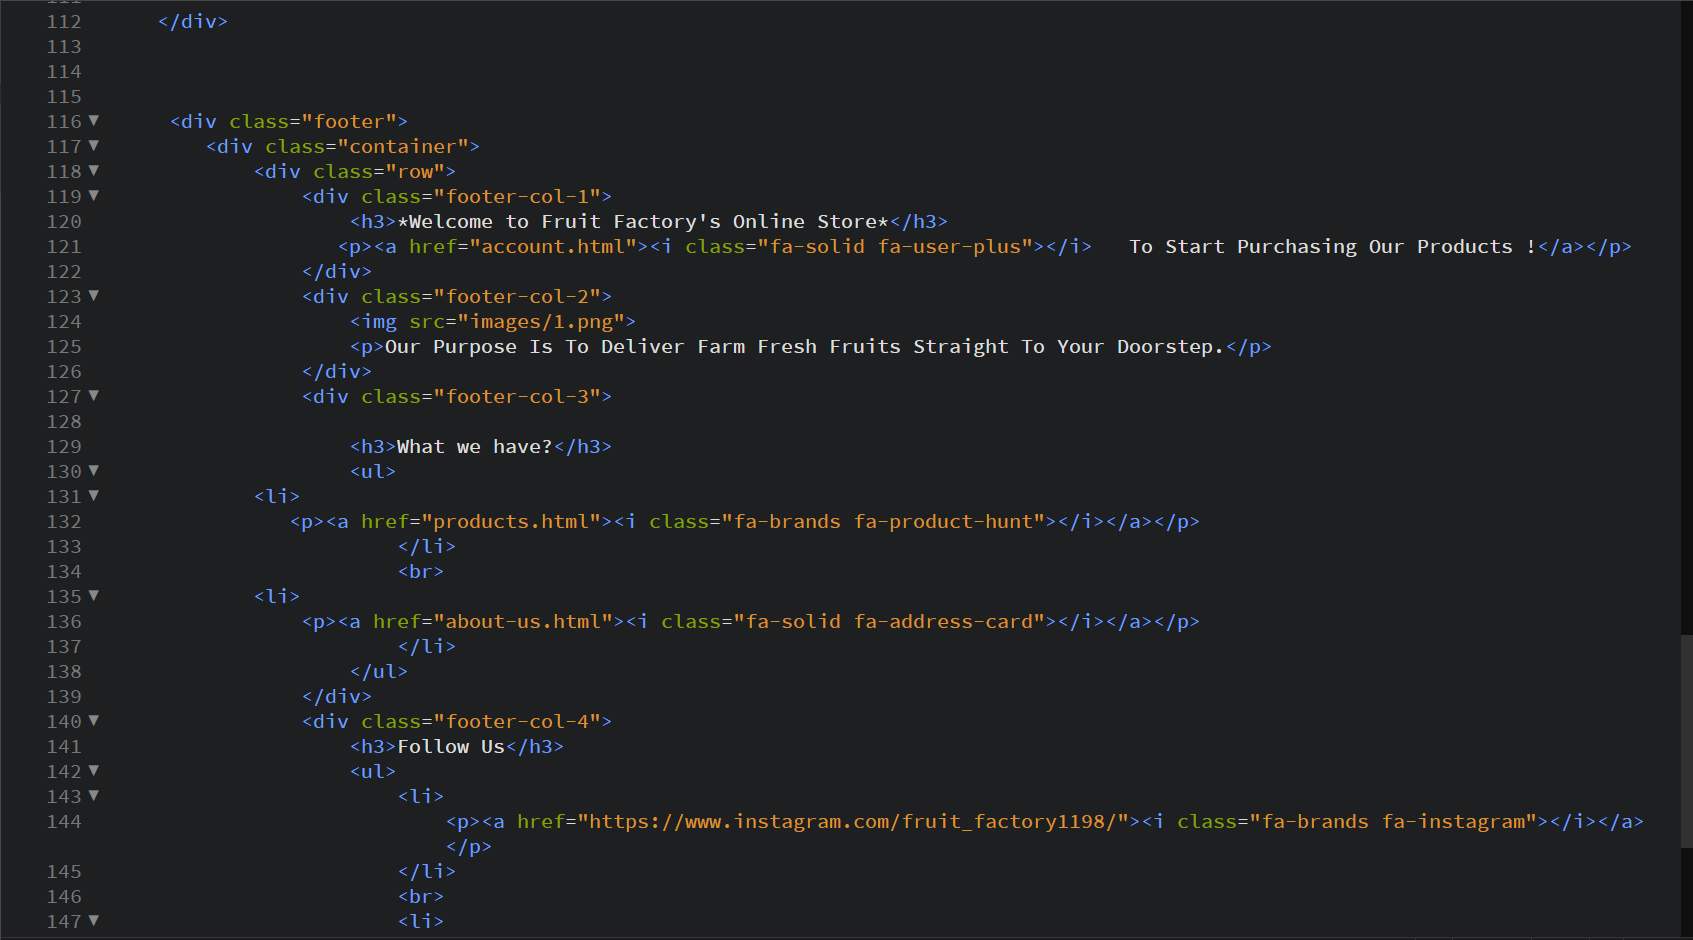Screen dimensions: 1693x940
Task: Click line number 144 in the gutter
Action: 63,821
